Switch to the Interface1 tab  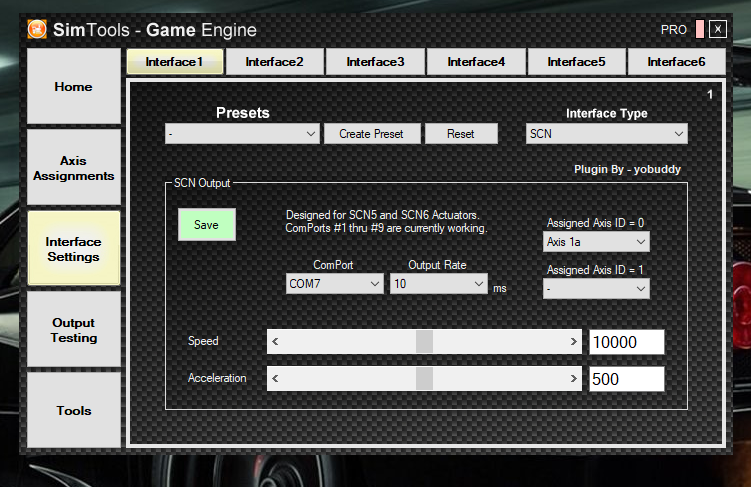(x=175, y=62)
